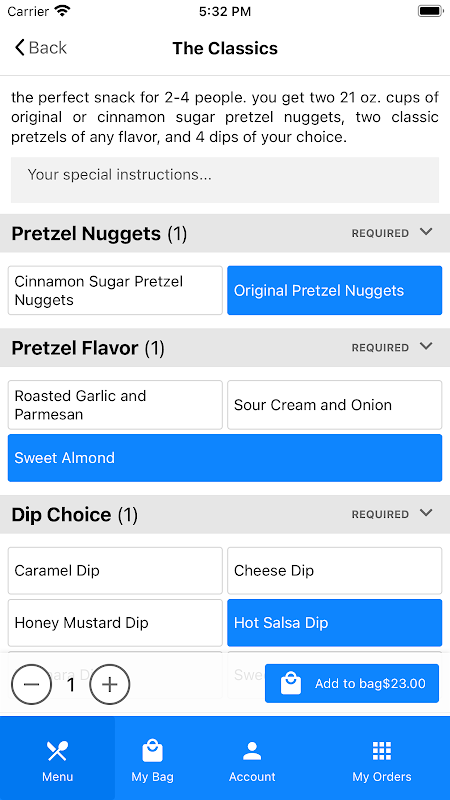
Task: Tap the selected Sweet Almond flavor
Action: click(x=225, y=458)
